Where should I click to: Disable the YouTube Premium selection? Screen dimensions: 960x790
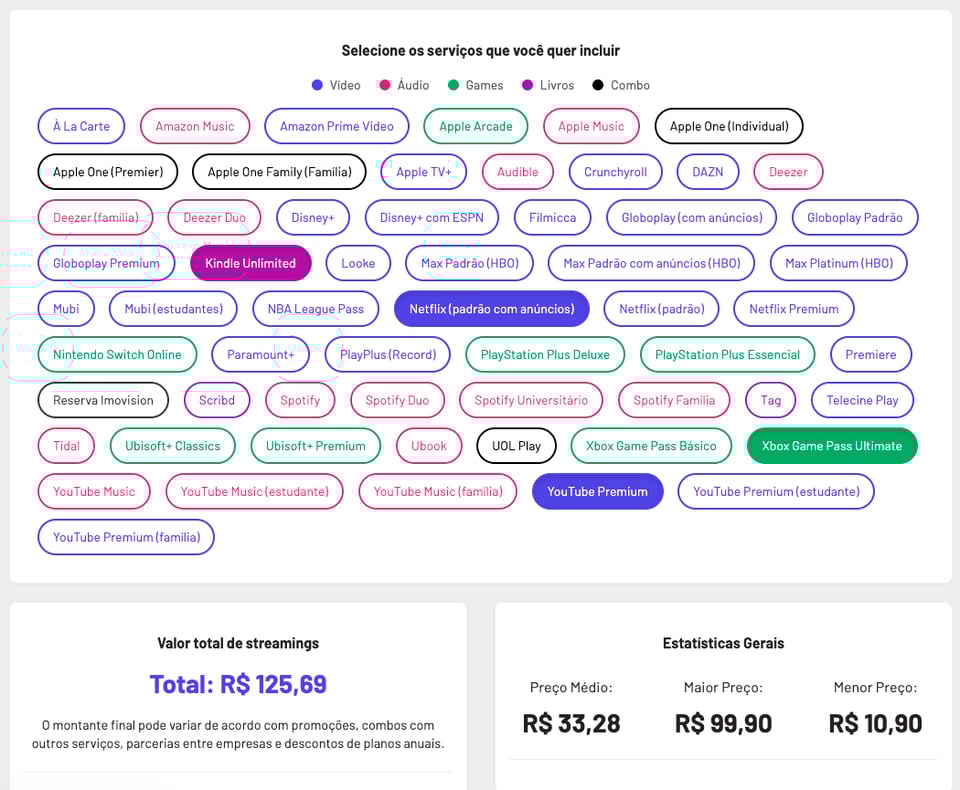(597, 492)
